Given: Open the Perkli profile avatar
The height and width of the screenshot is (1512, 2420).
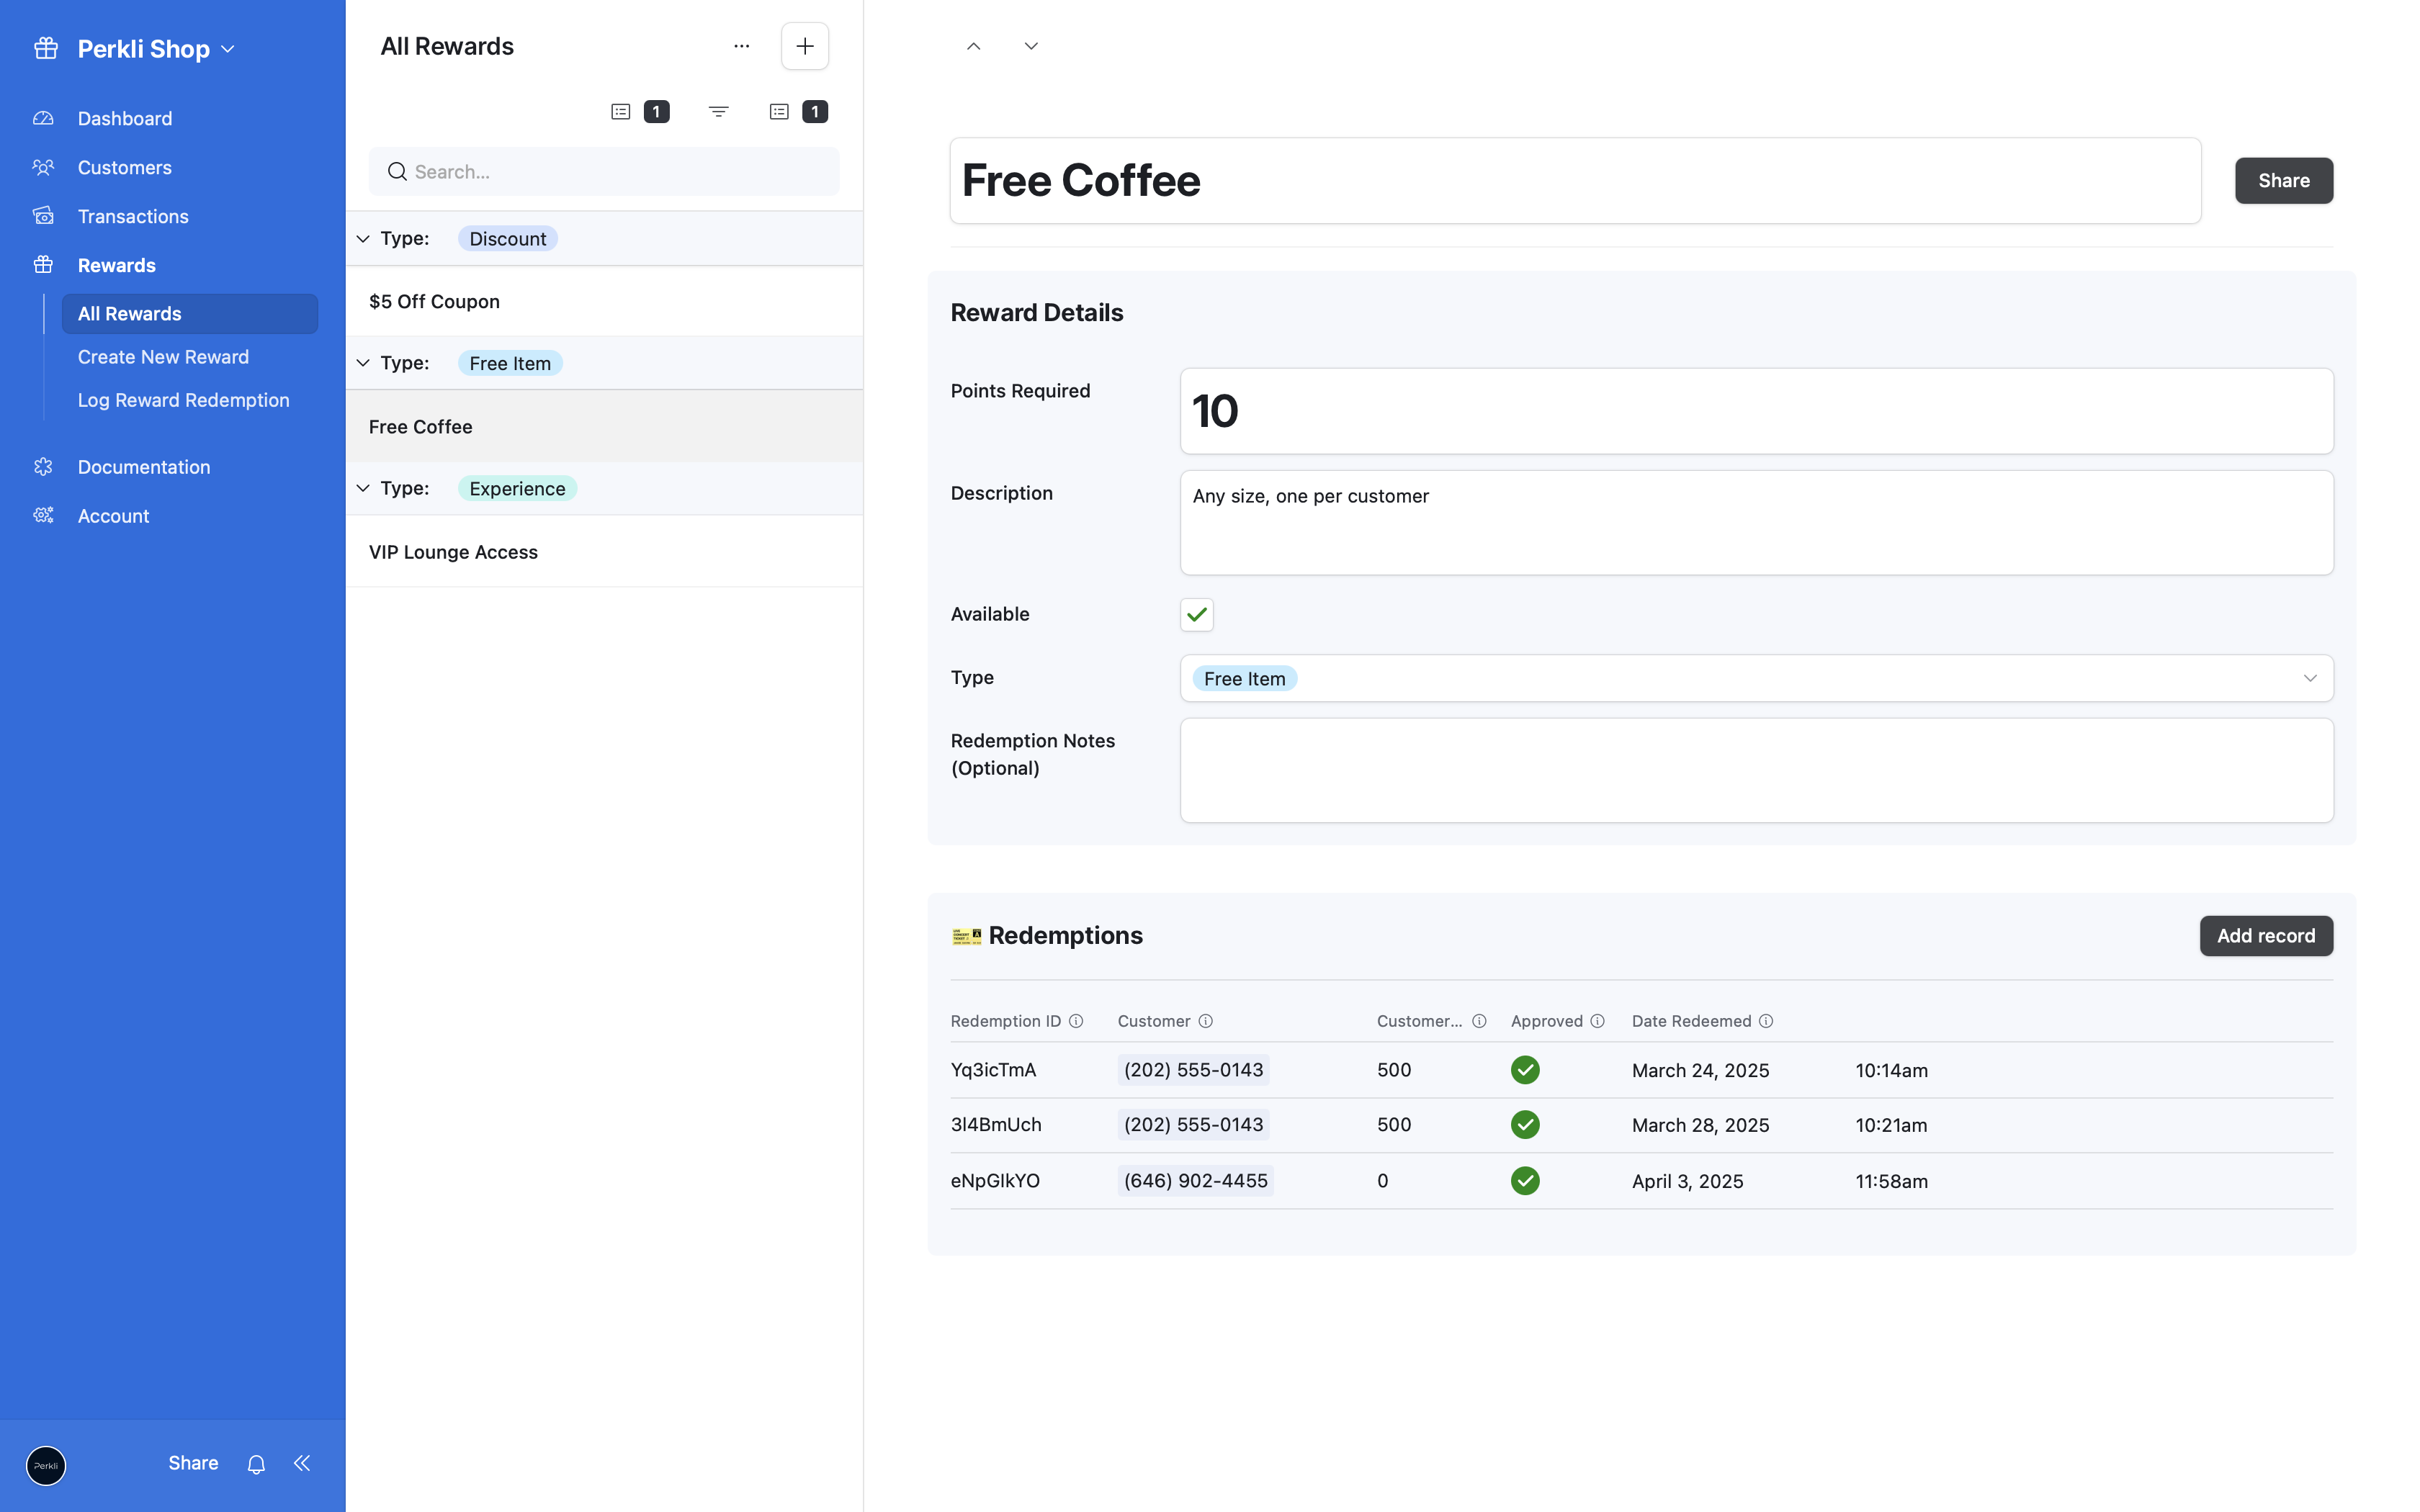Looking at the screenshot, I should click(46, 1465).
